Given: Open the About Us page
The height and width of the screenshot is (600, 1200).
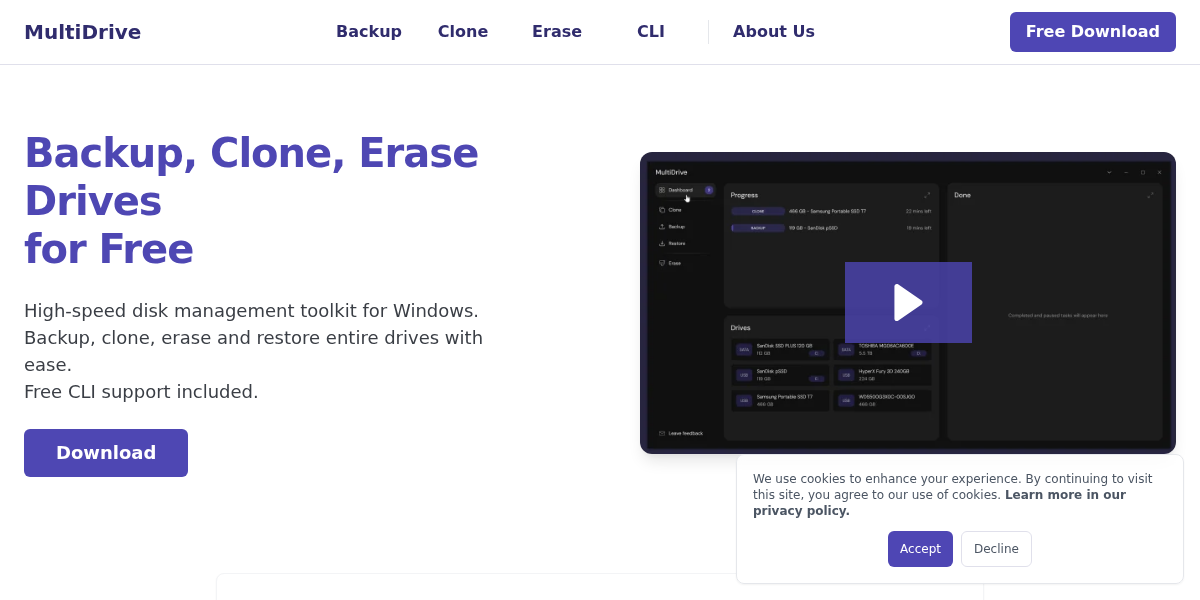Looking at the screenshot, I should pos(773,31).
